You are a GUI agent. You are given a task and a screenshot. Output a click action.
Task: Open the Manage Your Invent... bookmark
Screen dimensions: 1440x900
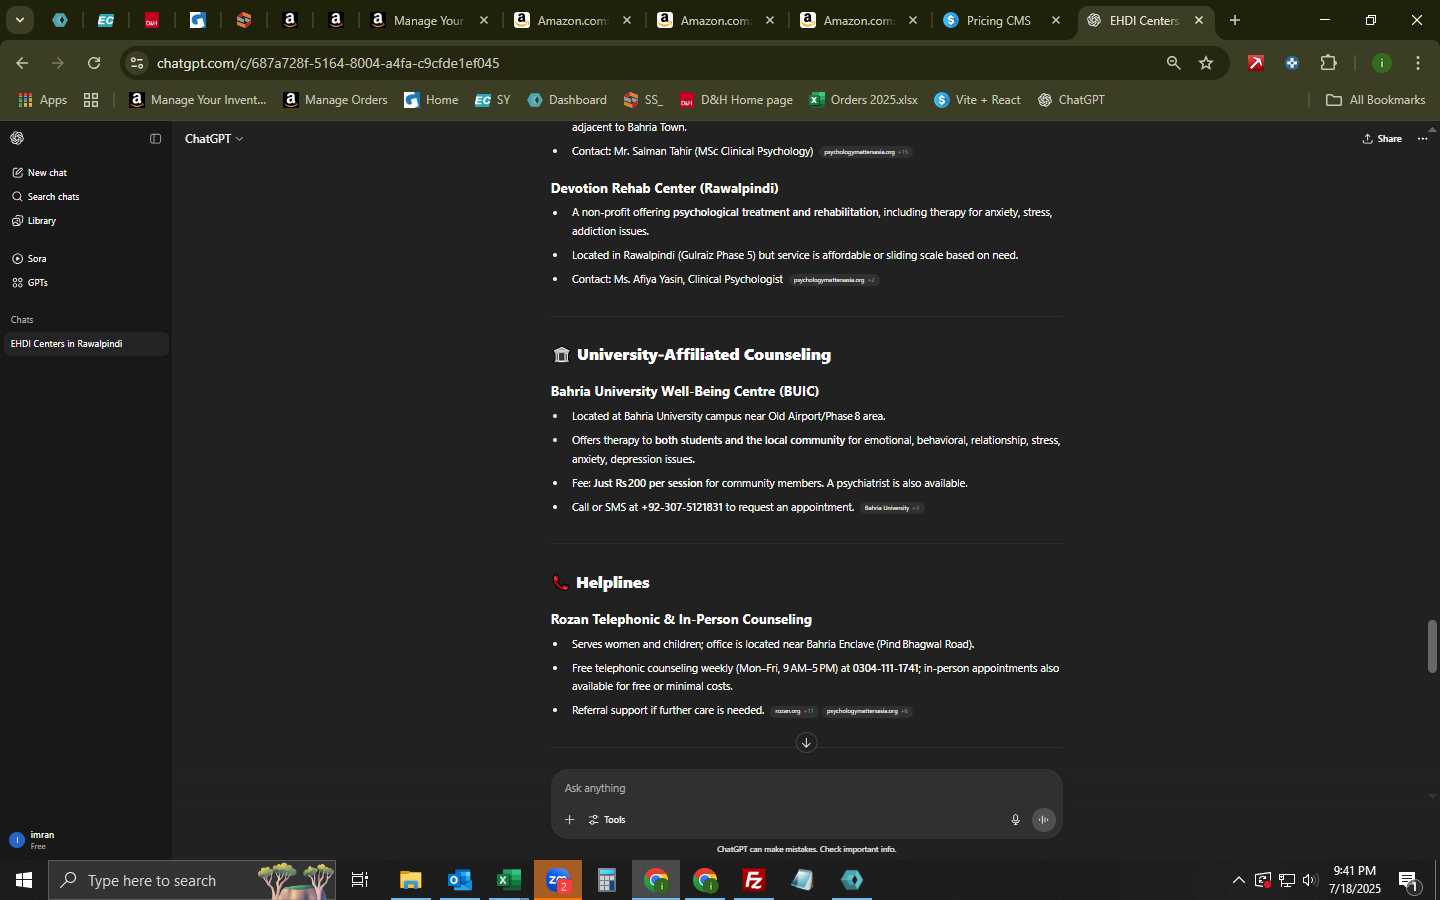point(198,100)
